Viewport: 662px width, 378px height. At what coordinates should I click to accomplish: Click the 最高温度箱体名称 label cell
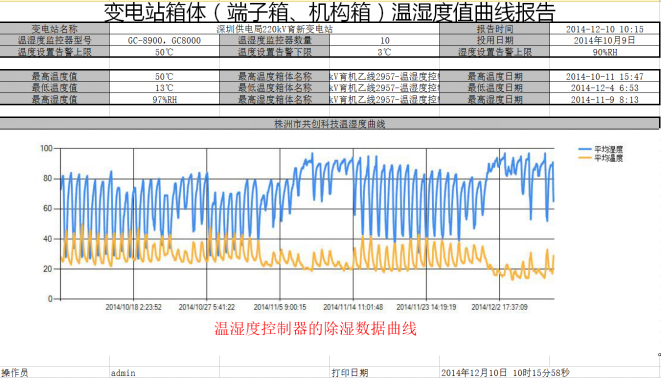(x=274, y=76)
